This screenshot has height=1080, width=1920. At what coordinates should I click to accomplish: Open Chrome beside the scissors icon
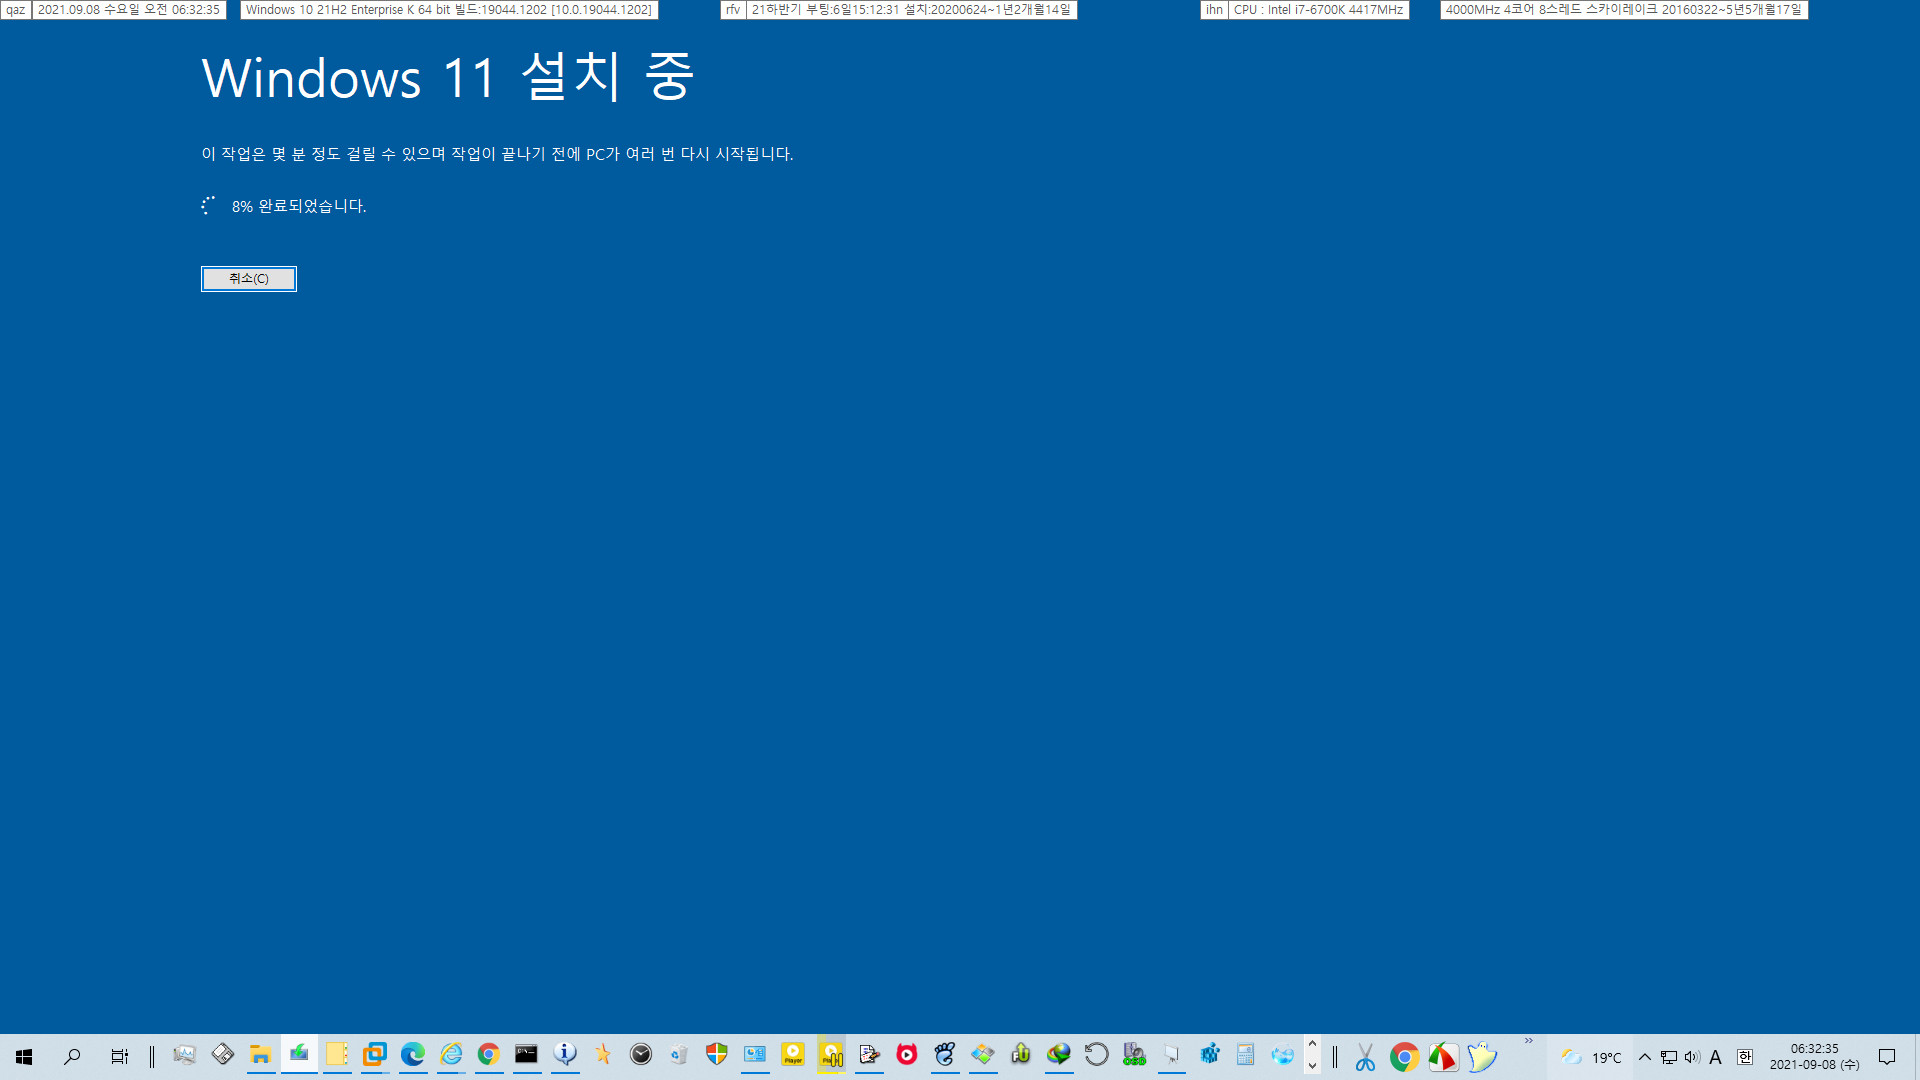coord(1404,1057)
